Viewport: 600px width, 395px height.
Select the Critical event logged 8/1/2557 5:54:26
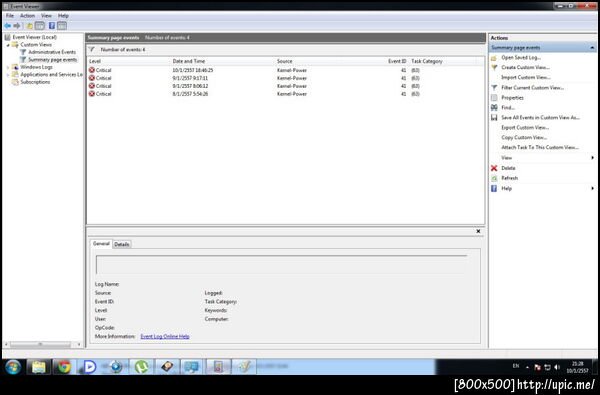tap(285, 94)
